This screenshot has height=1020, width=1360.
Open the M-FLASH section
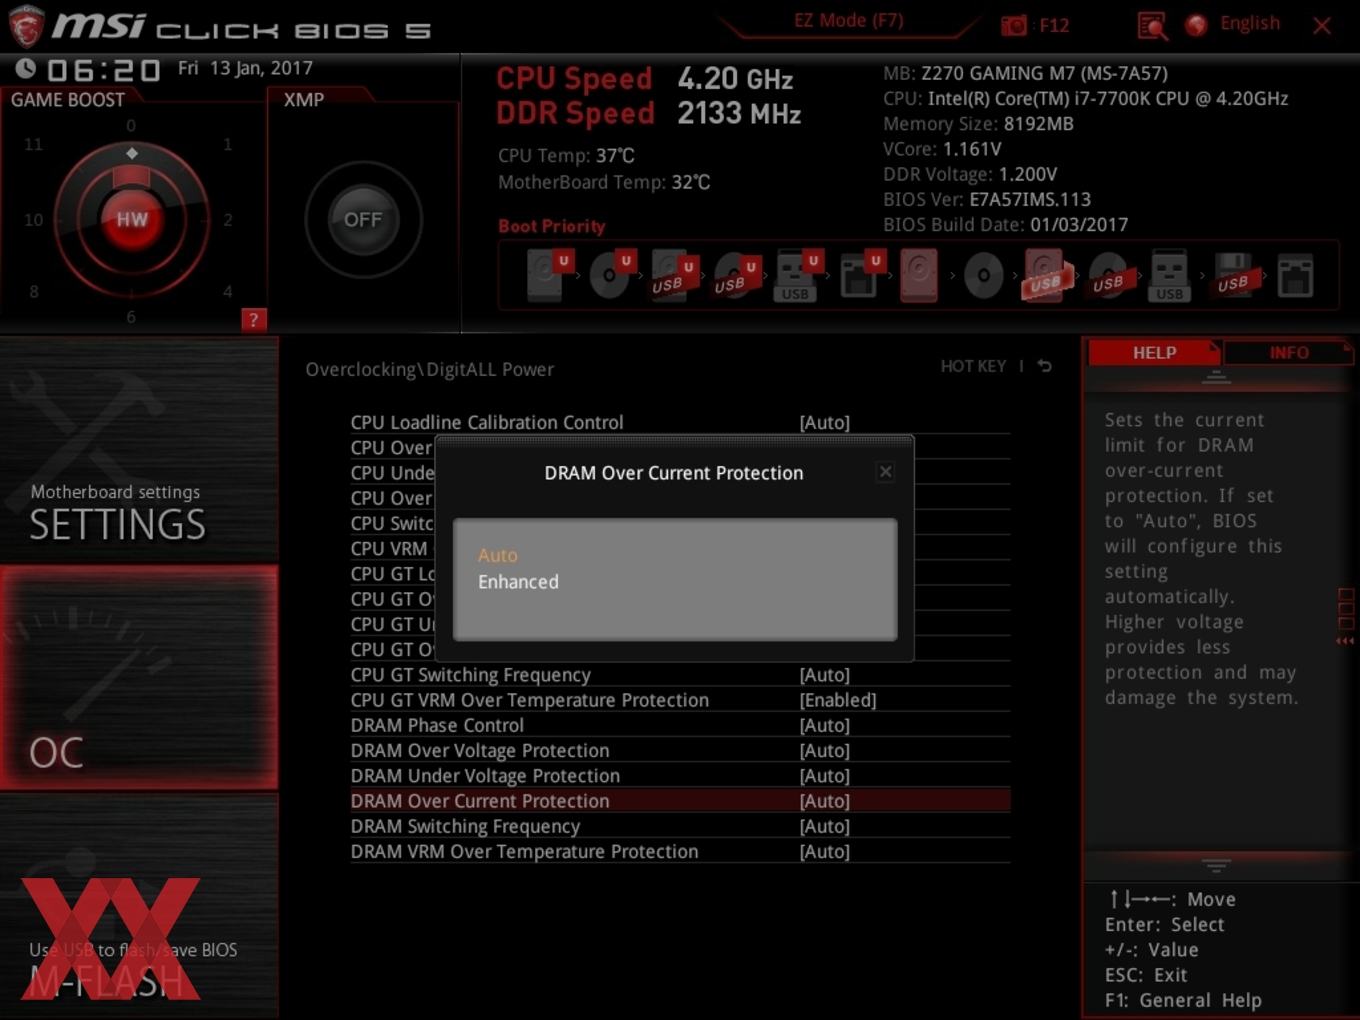139,907
